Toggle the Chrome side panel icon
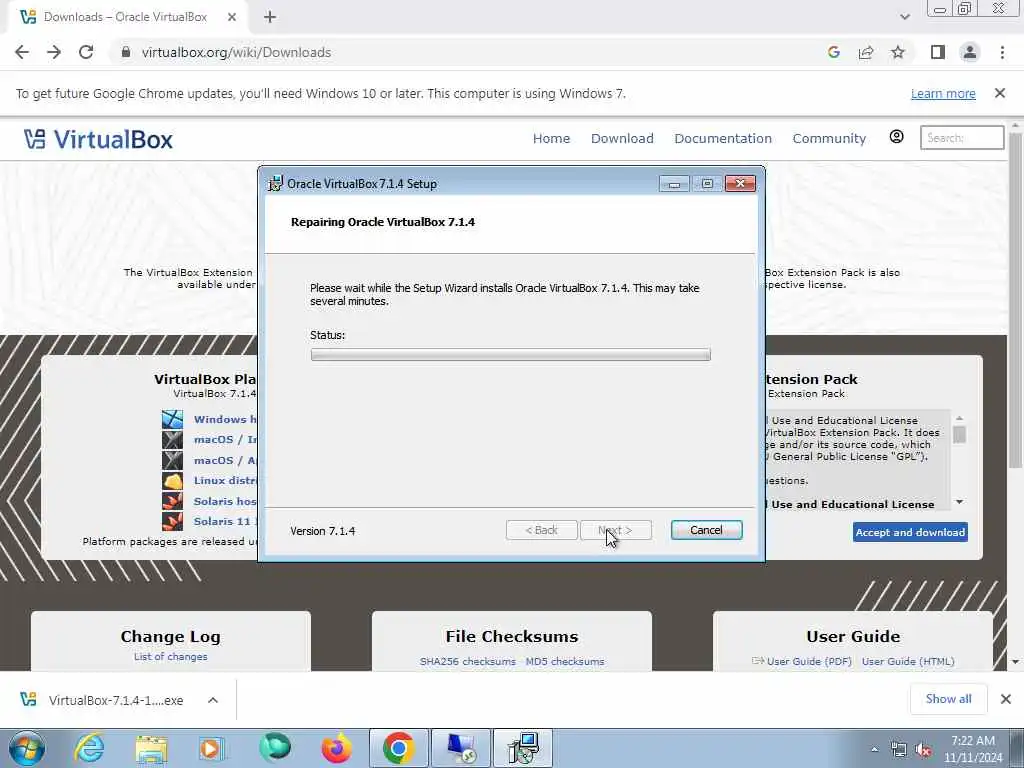This screenshot has width=1024, height=768. pos(938,52)
